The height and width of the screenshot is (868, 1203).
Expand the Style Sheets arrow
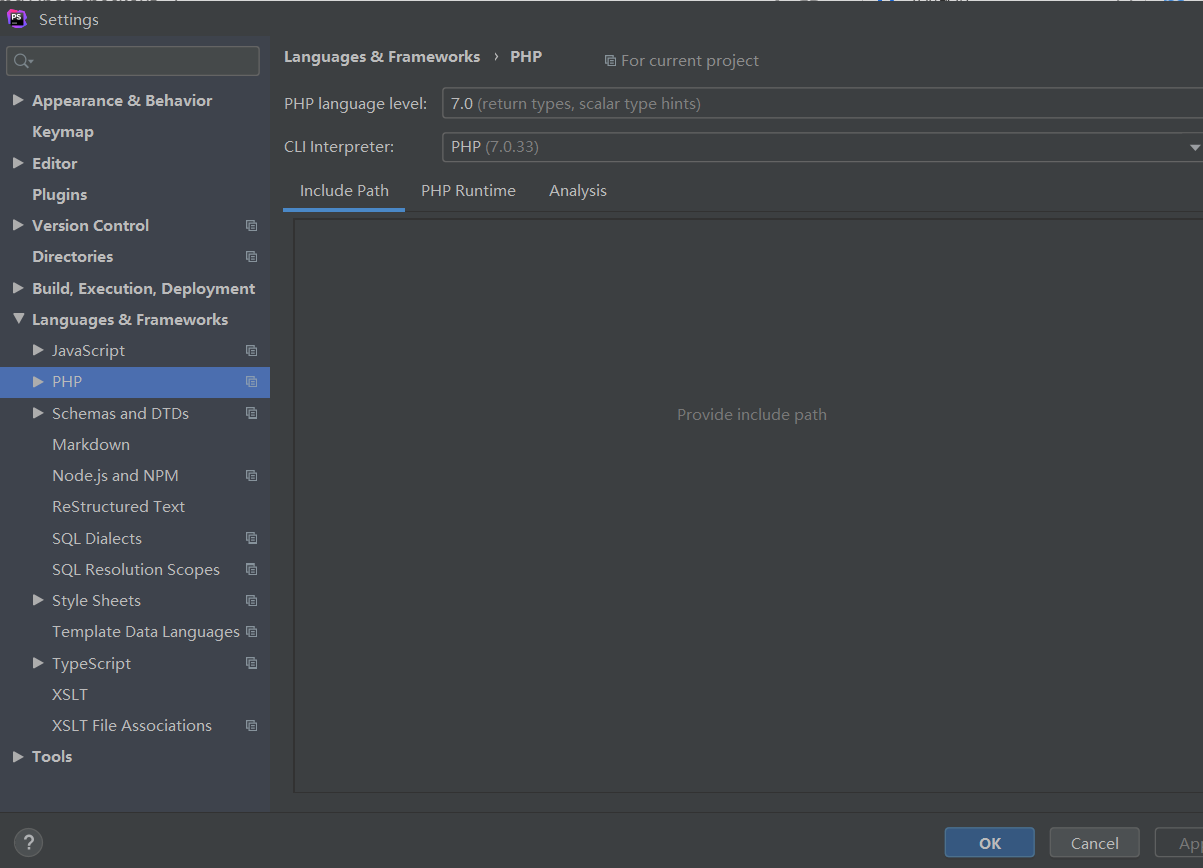[x=38, y=600]
